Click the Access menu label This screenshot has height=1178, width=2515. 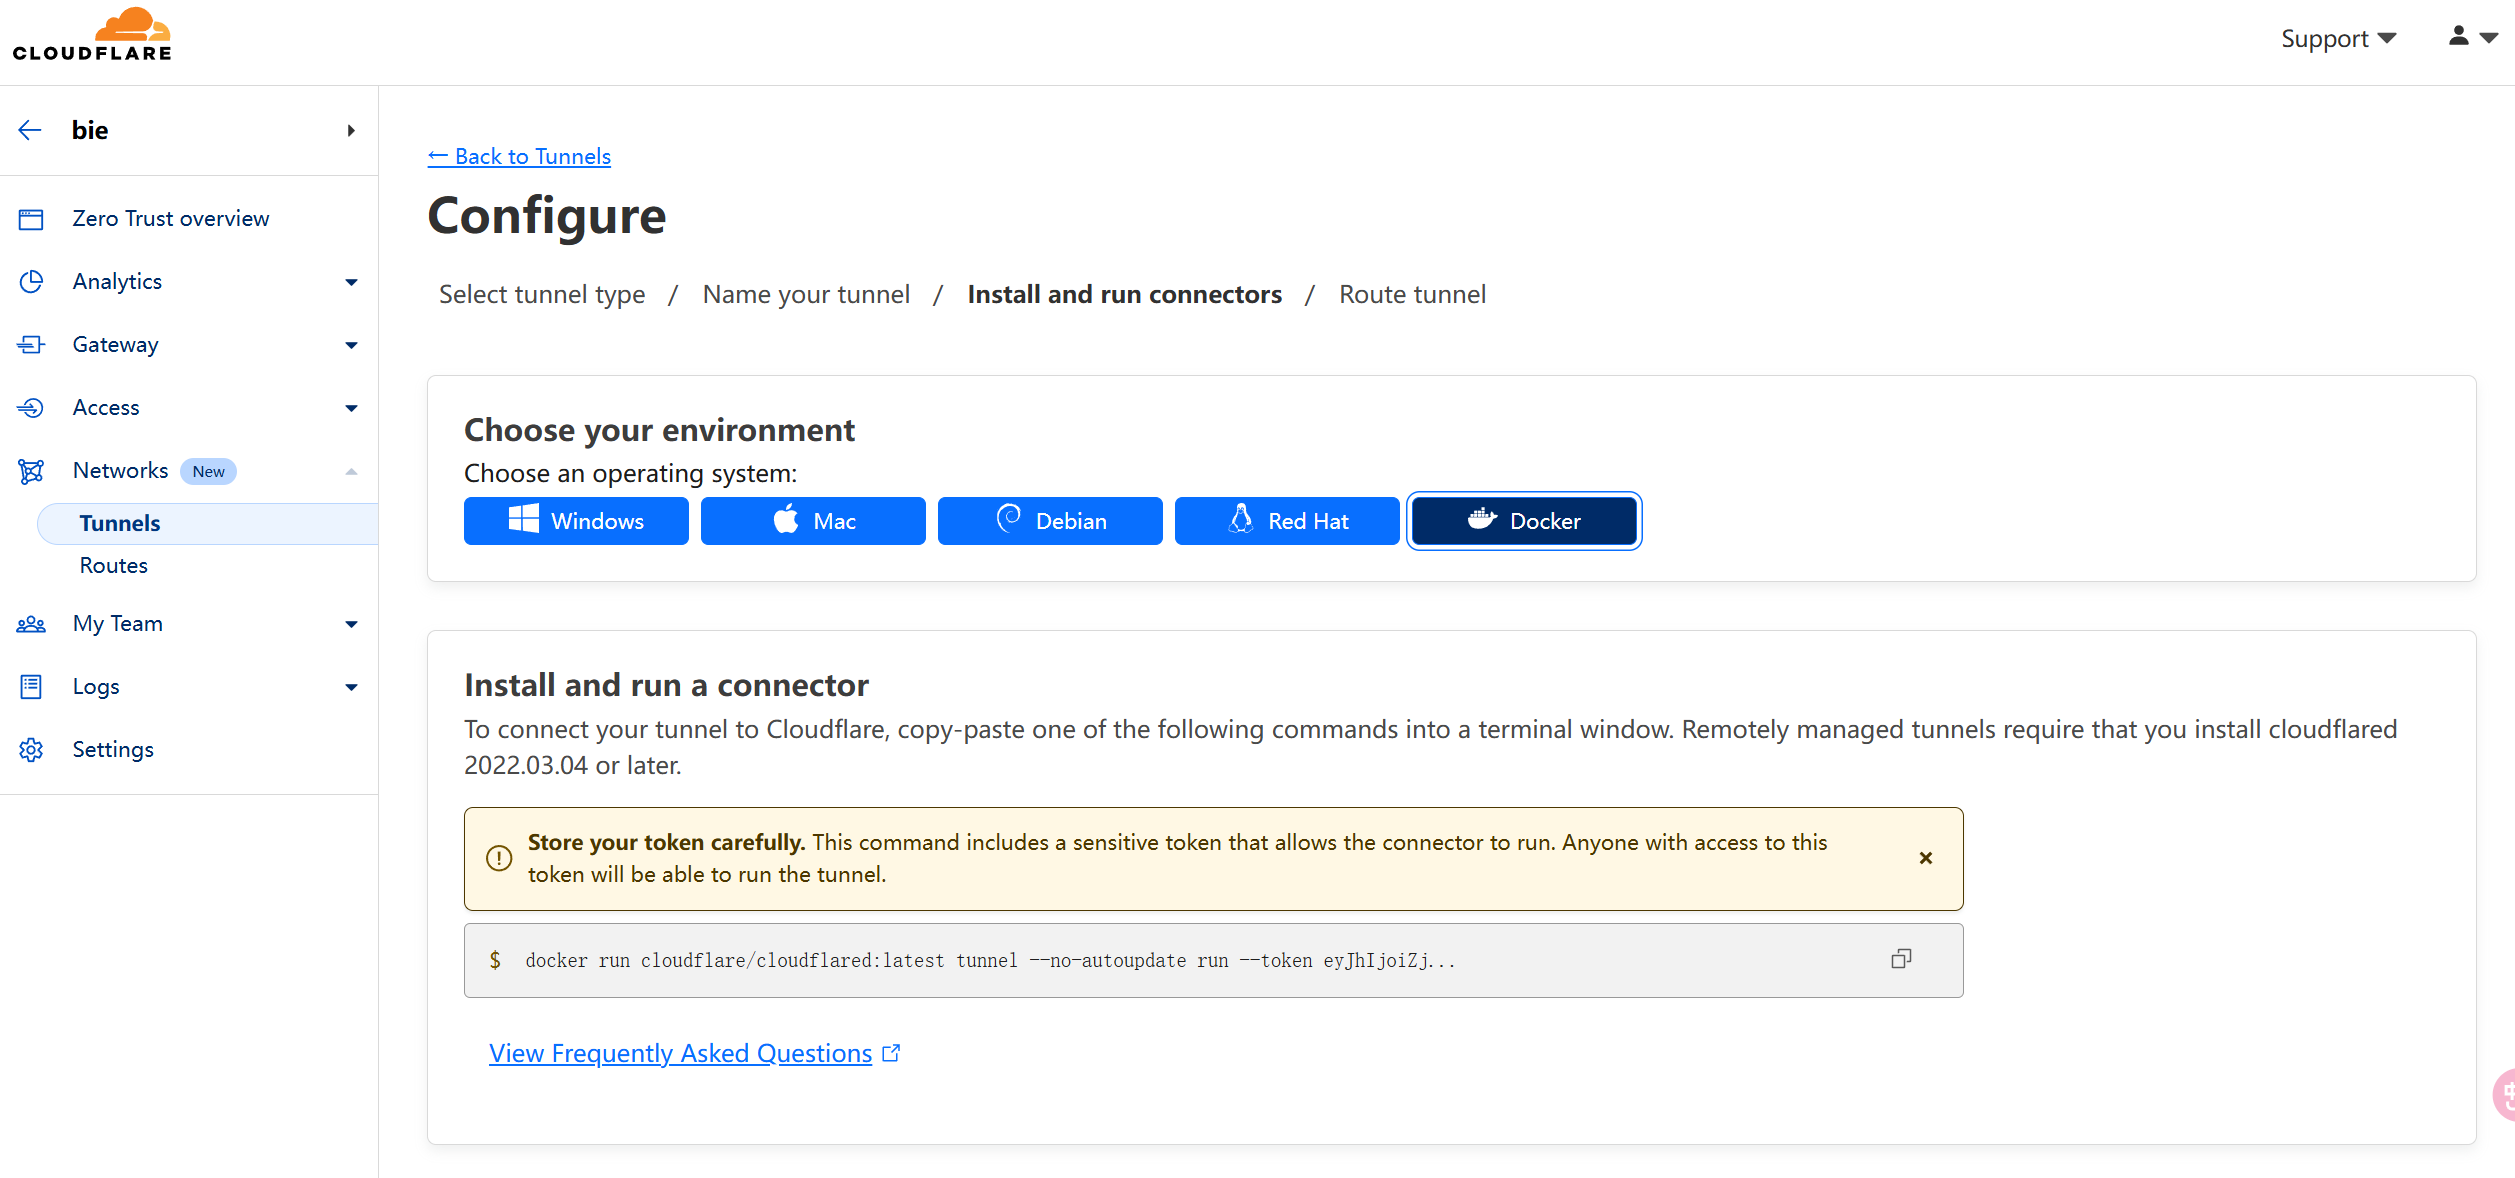pos(106,407)
